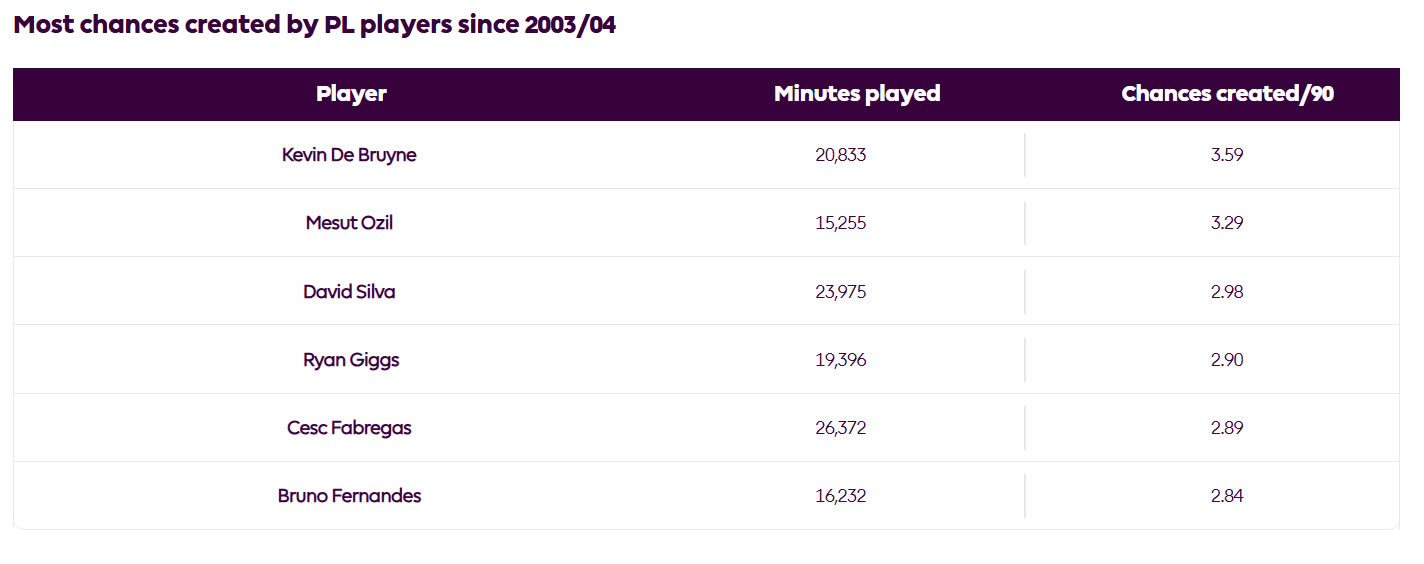
Task: Click the 'Most chances created' table title
Action: pos(314,26)
